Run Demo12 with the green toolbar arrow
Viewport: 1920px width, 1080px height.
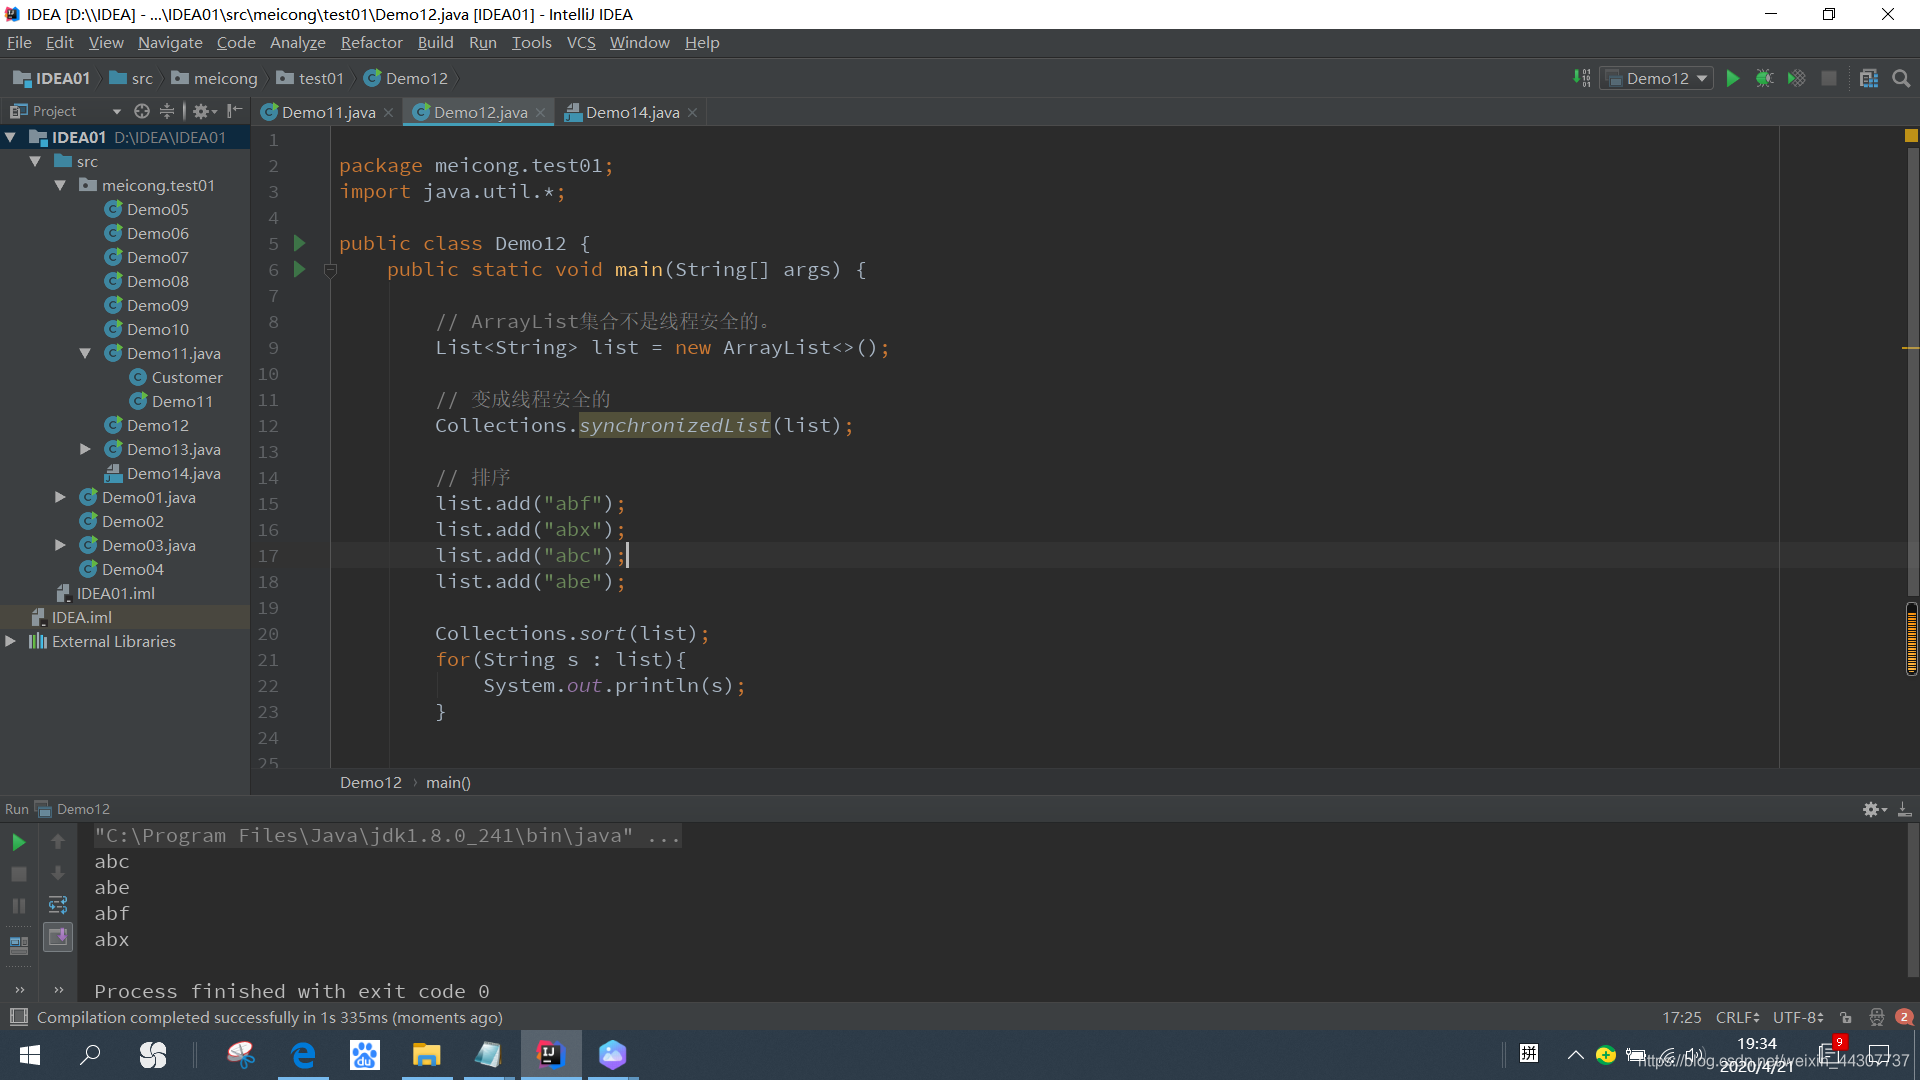pyautogui.click(x=1733, y=78)
